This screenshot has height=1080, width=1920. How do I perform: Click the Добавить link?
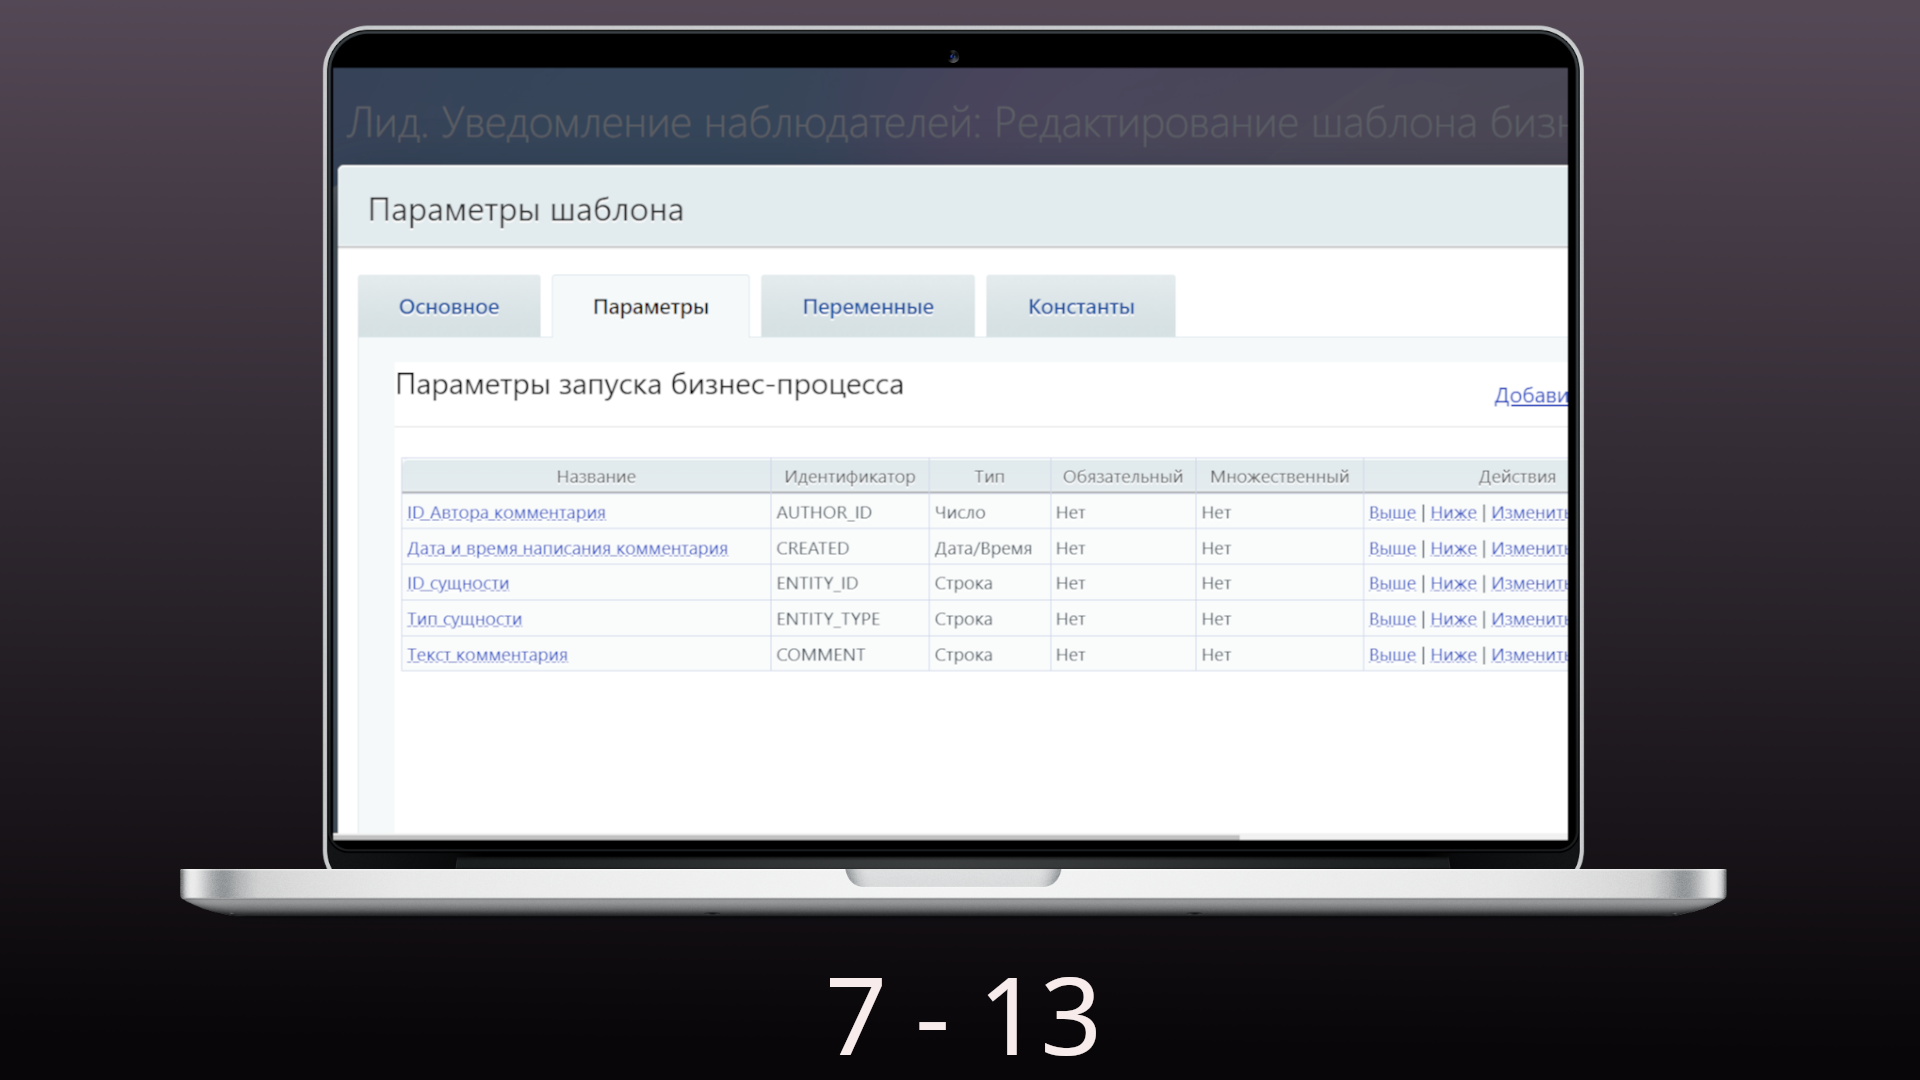coord(1530,396)
